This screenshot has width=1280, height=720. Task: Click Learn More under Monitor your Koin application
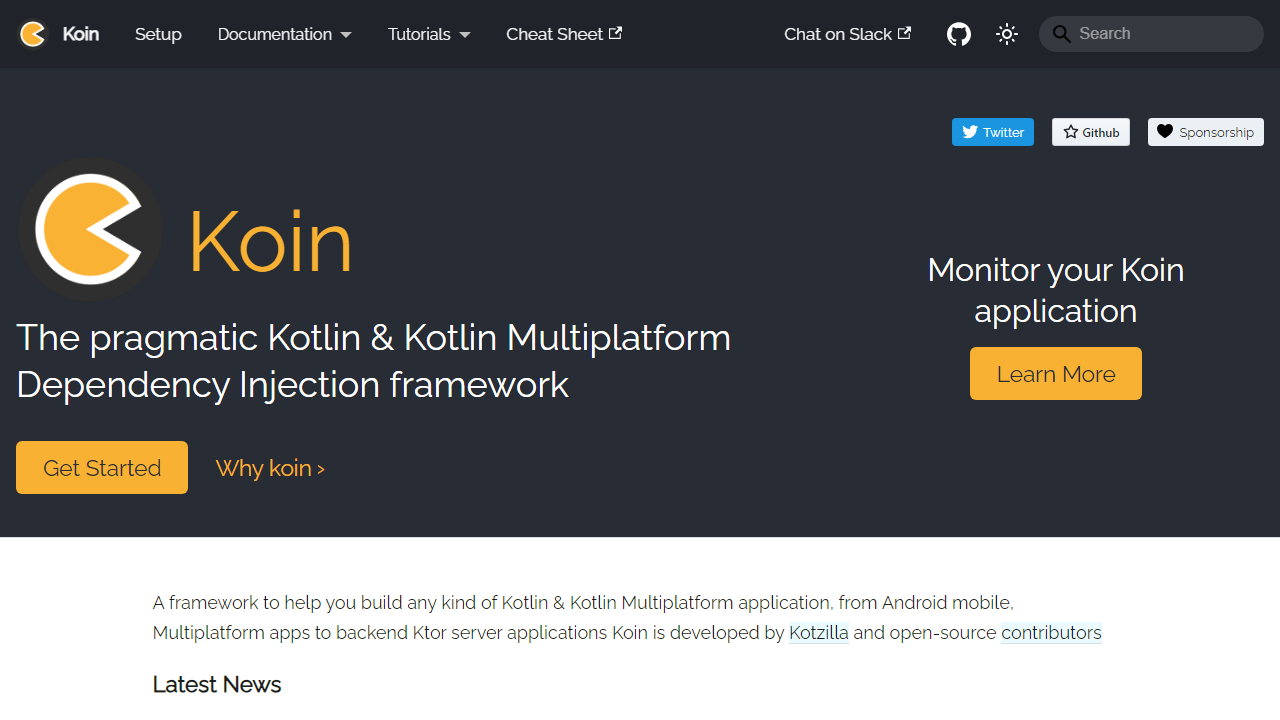[x=1055, y=373]
